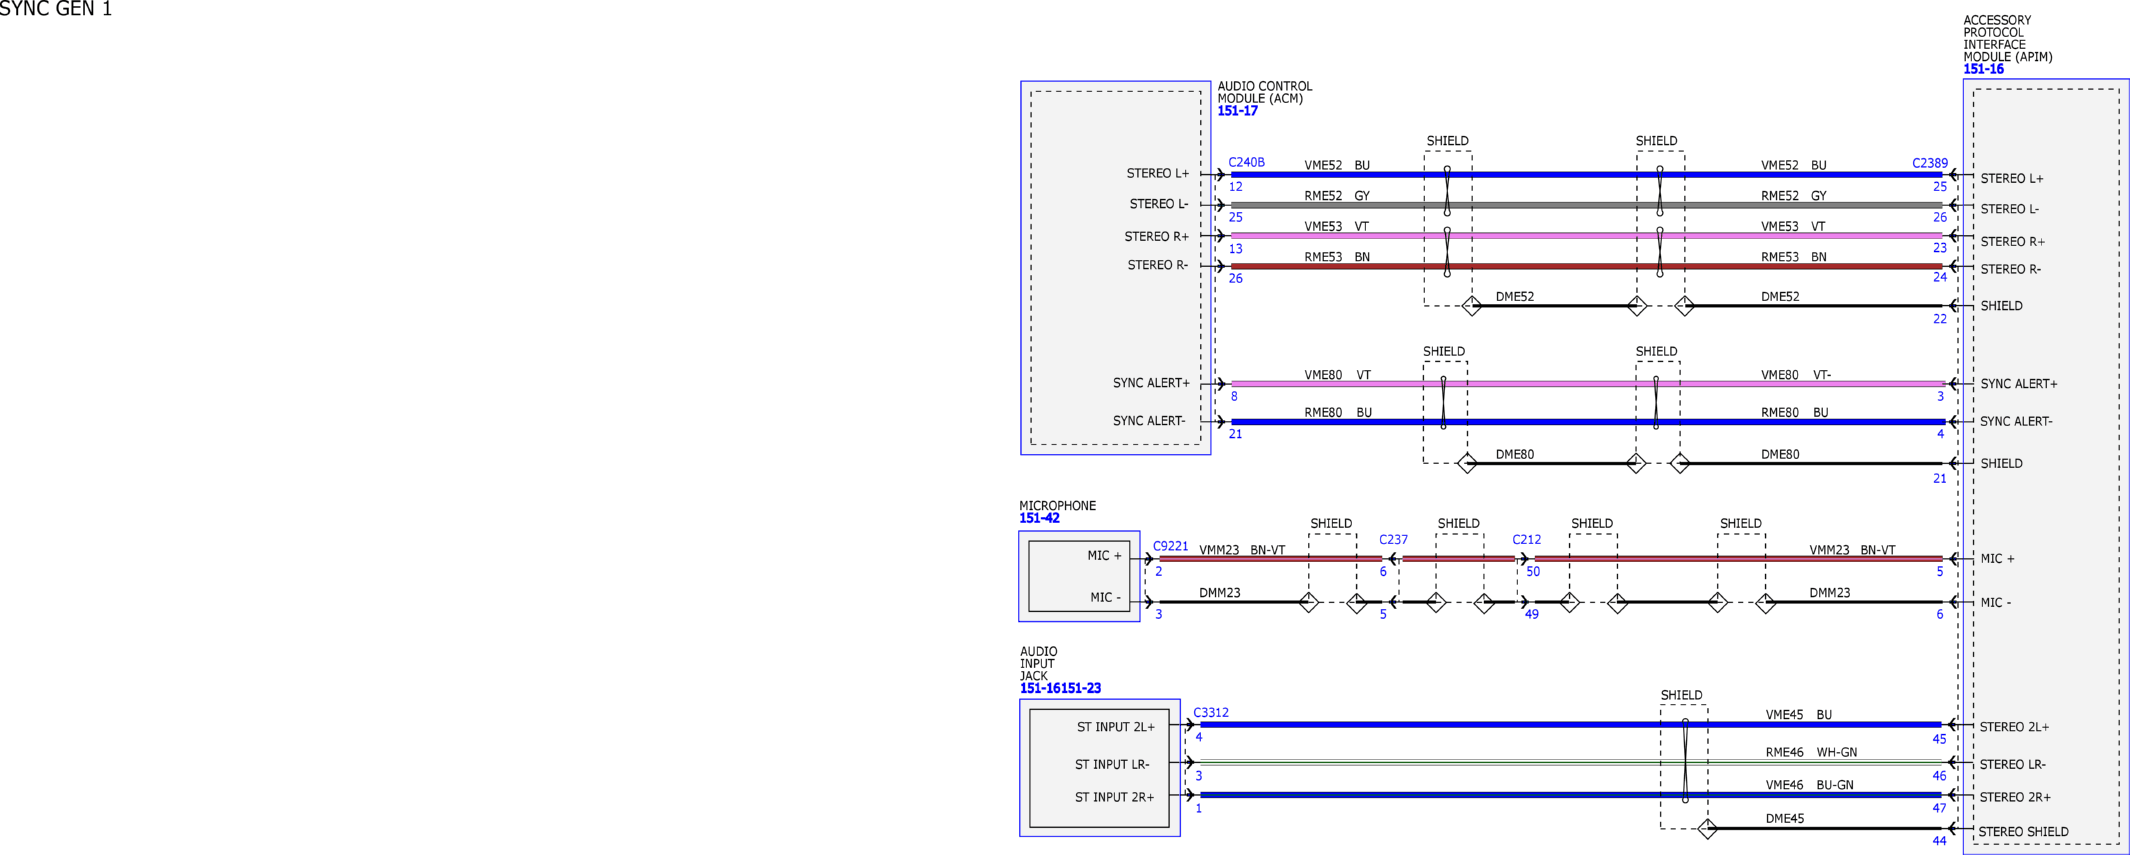Click the VME46 BU-GN wire label

[x=1809, y=785]
